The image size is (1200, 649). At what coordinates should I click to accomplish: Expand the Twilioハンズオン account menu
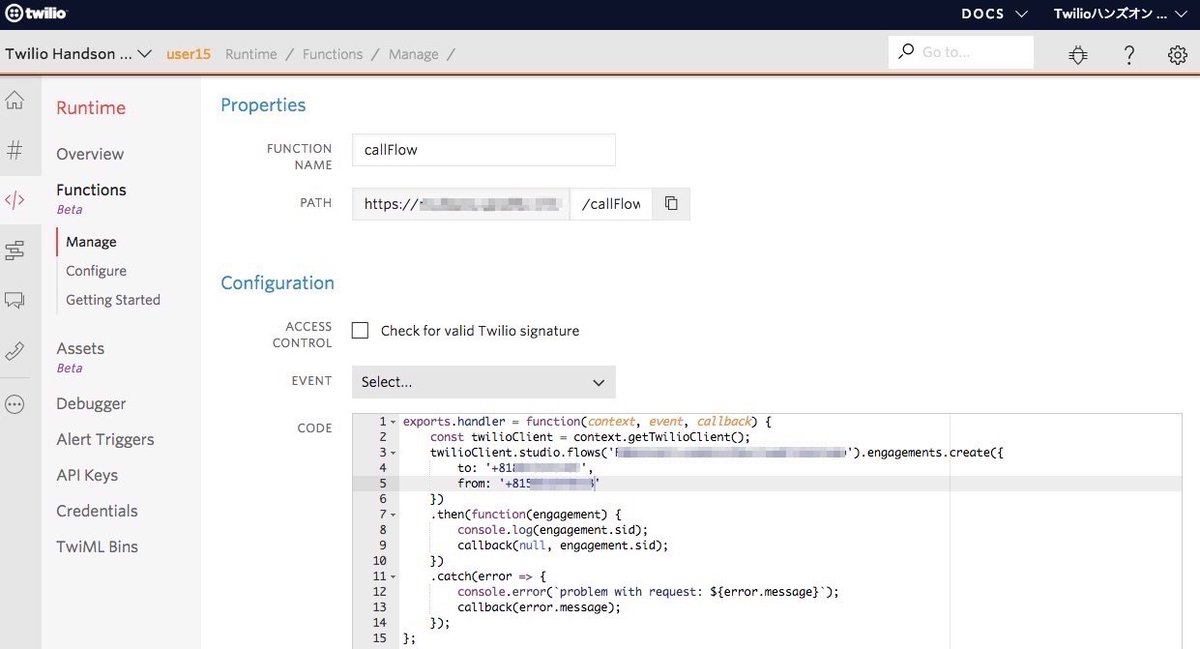coord(1122,14)
